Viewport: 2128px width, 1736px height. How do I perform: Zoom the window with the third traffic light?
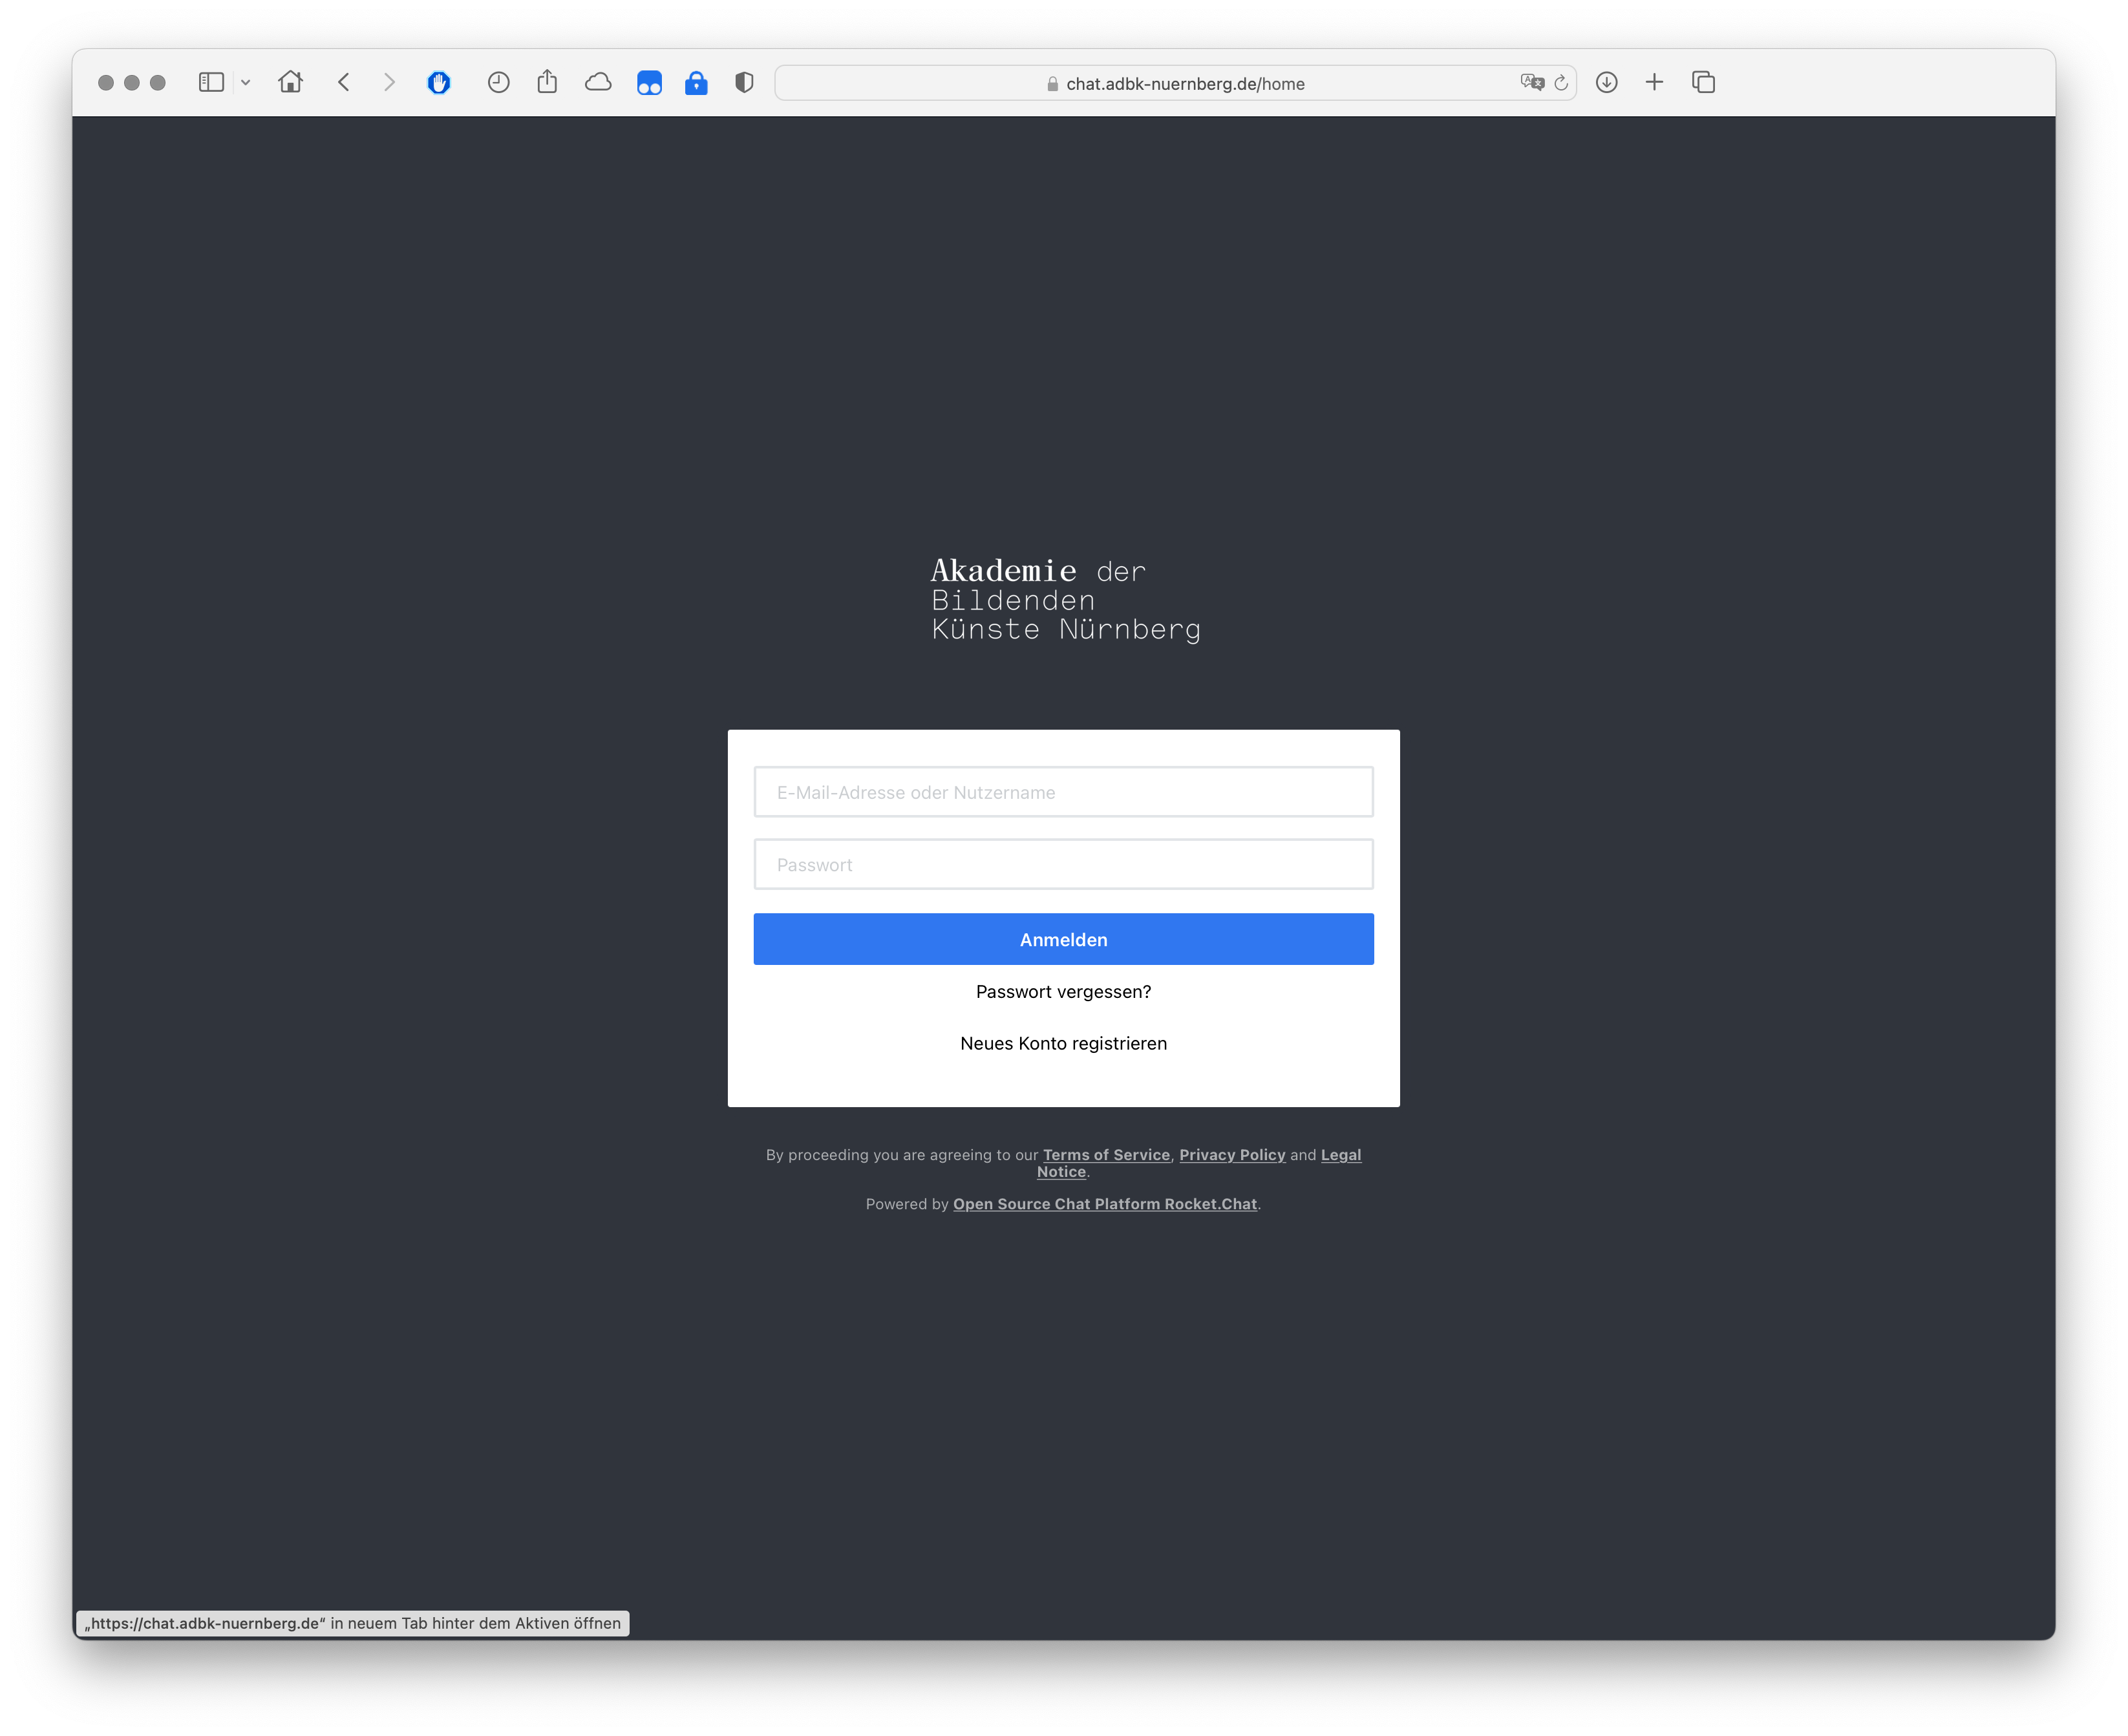158,83
